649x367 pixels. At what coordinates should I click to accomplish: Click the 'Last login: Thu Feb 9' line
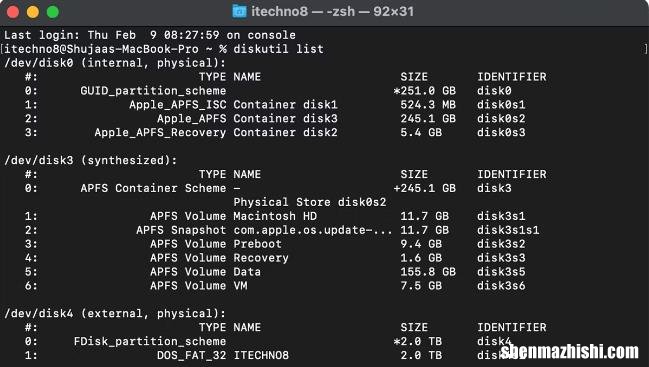point(150,35)
